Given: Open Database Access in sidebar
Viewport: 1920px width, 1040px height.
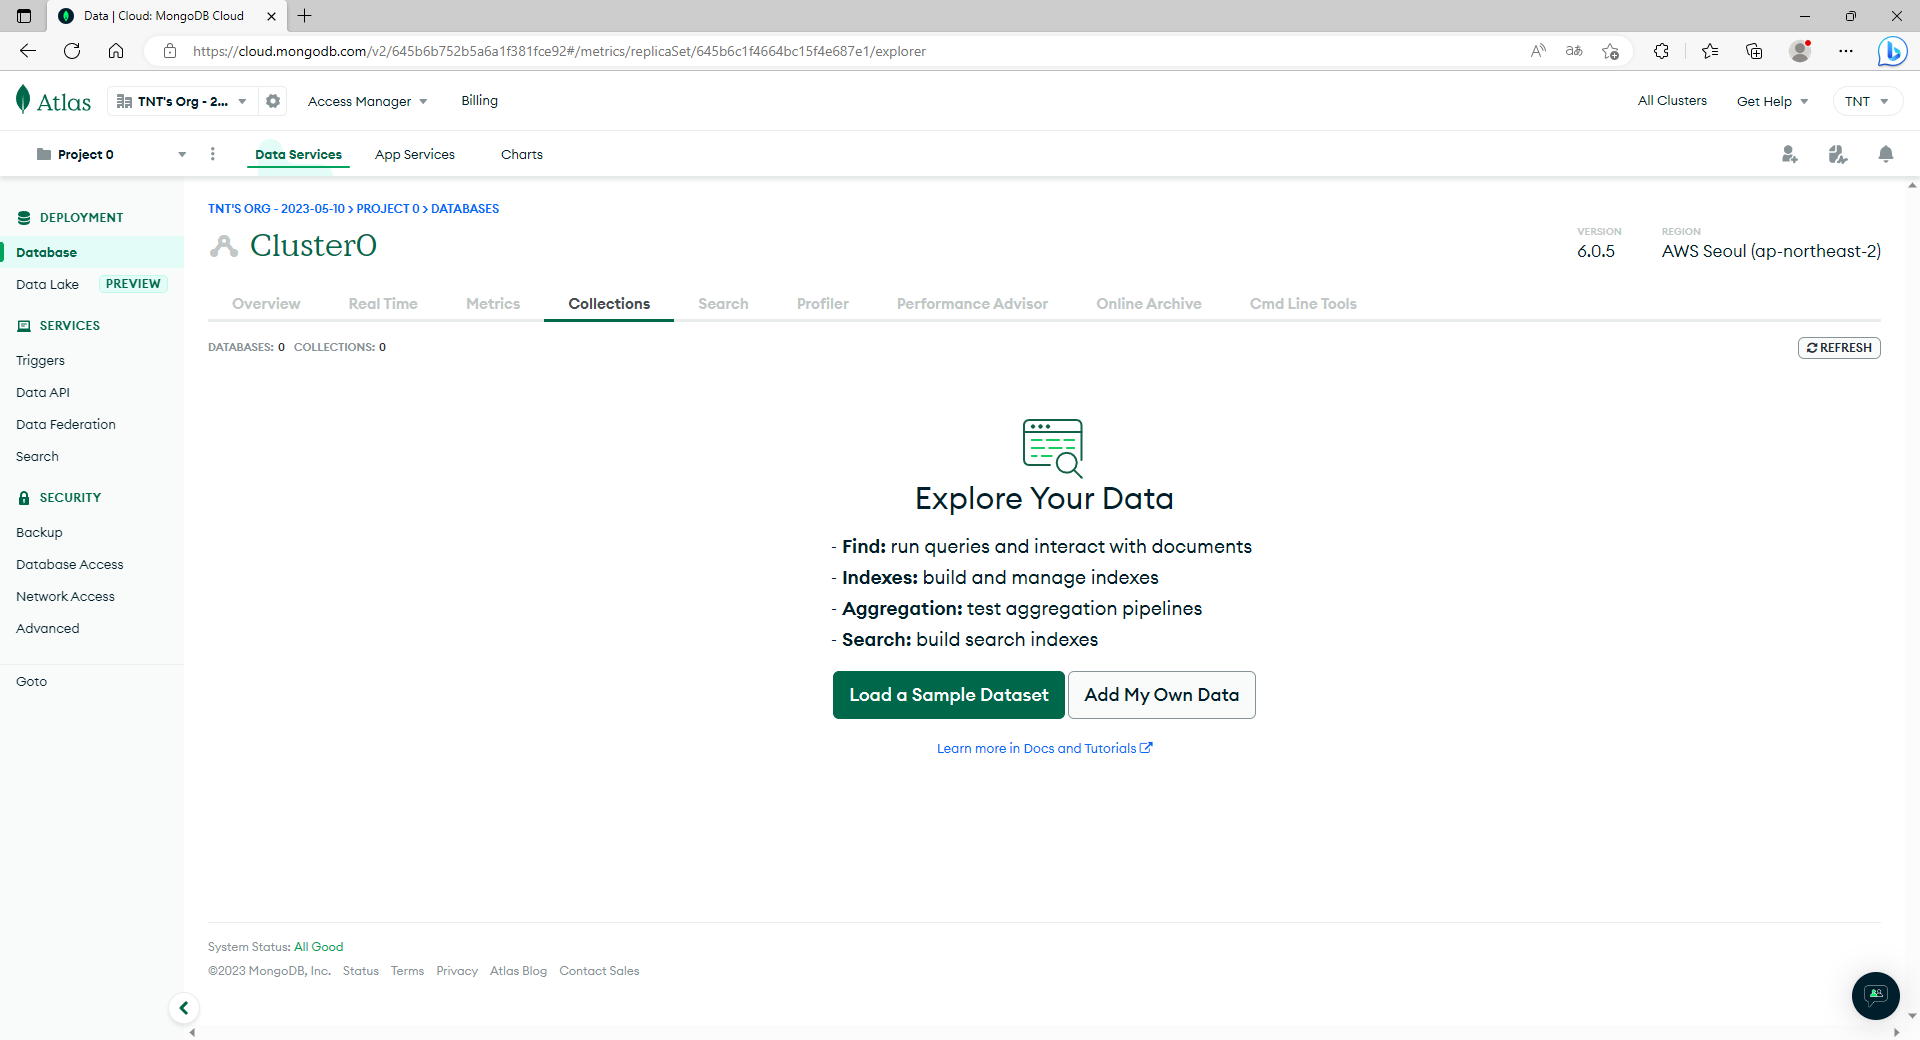Looking at the screenshot, I should 70,564.
